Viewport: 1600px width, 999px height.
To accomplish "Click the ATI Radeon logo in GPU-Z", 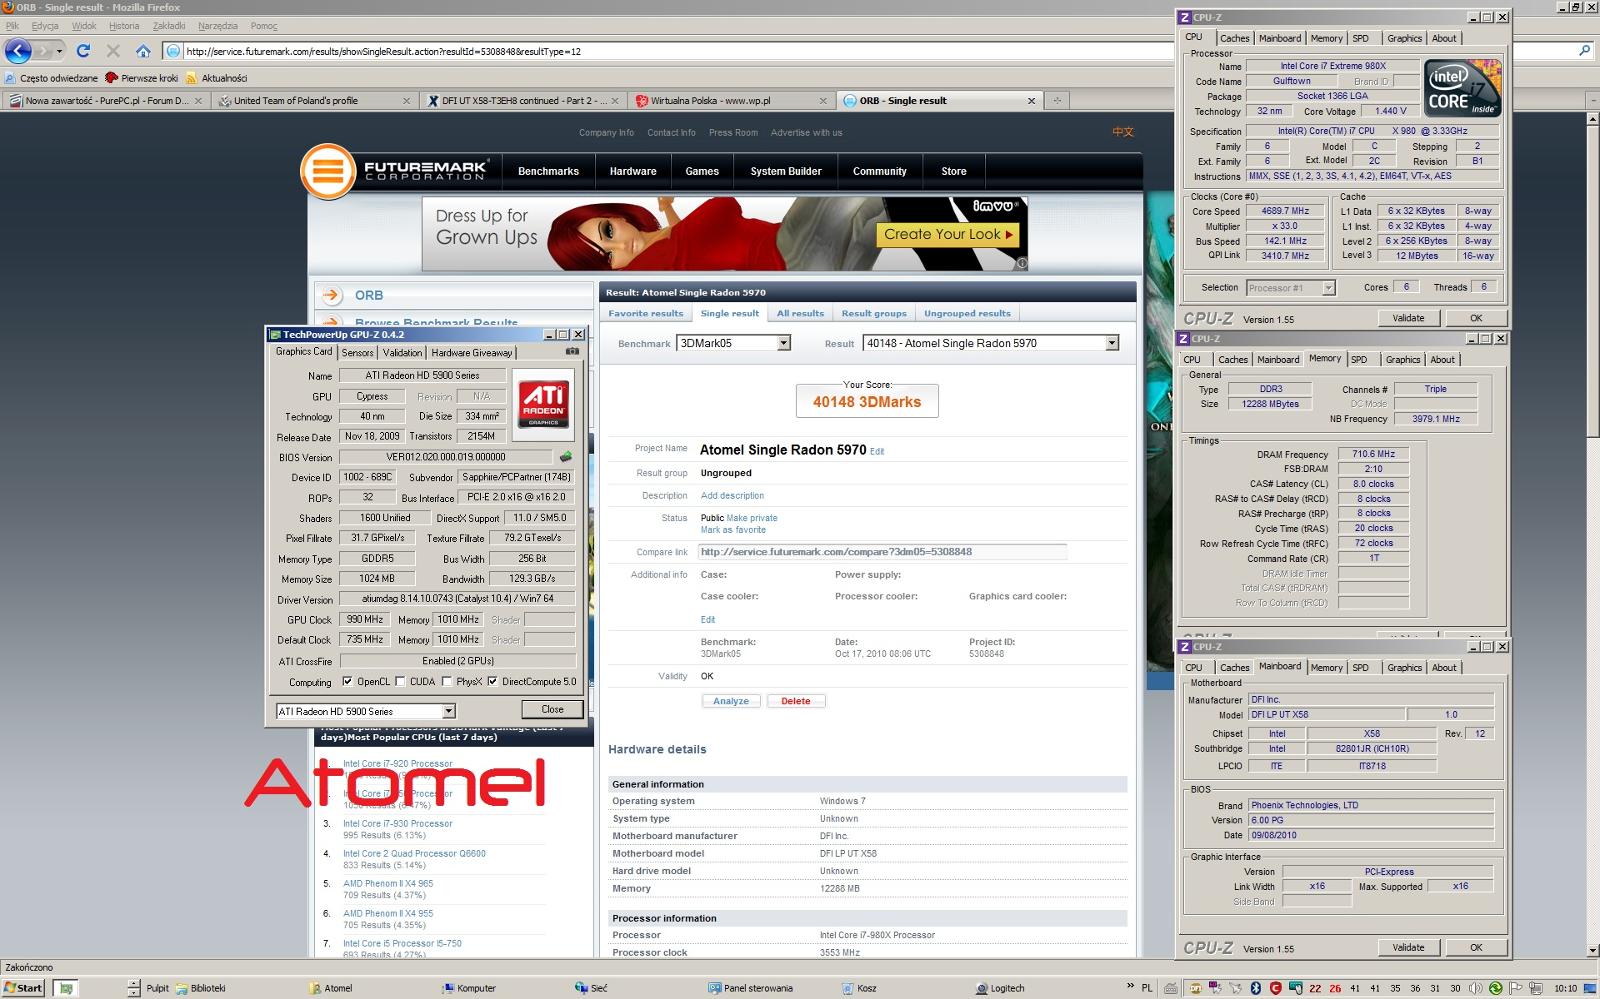I will (x=544, y=404).
